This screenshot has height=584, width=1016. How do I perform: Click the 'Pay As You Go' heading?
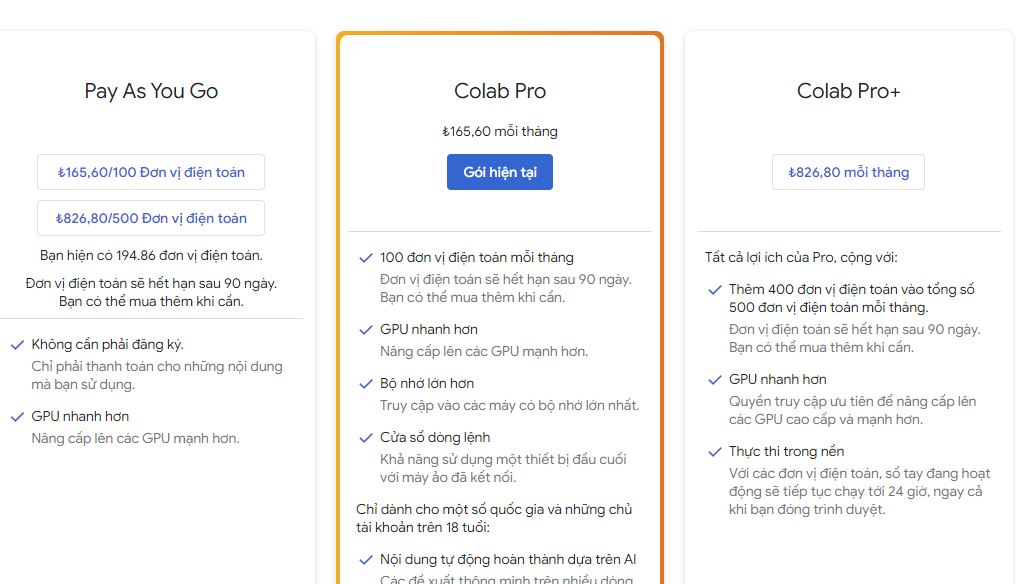tap(151, 91)
